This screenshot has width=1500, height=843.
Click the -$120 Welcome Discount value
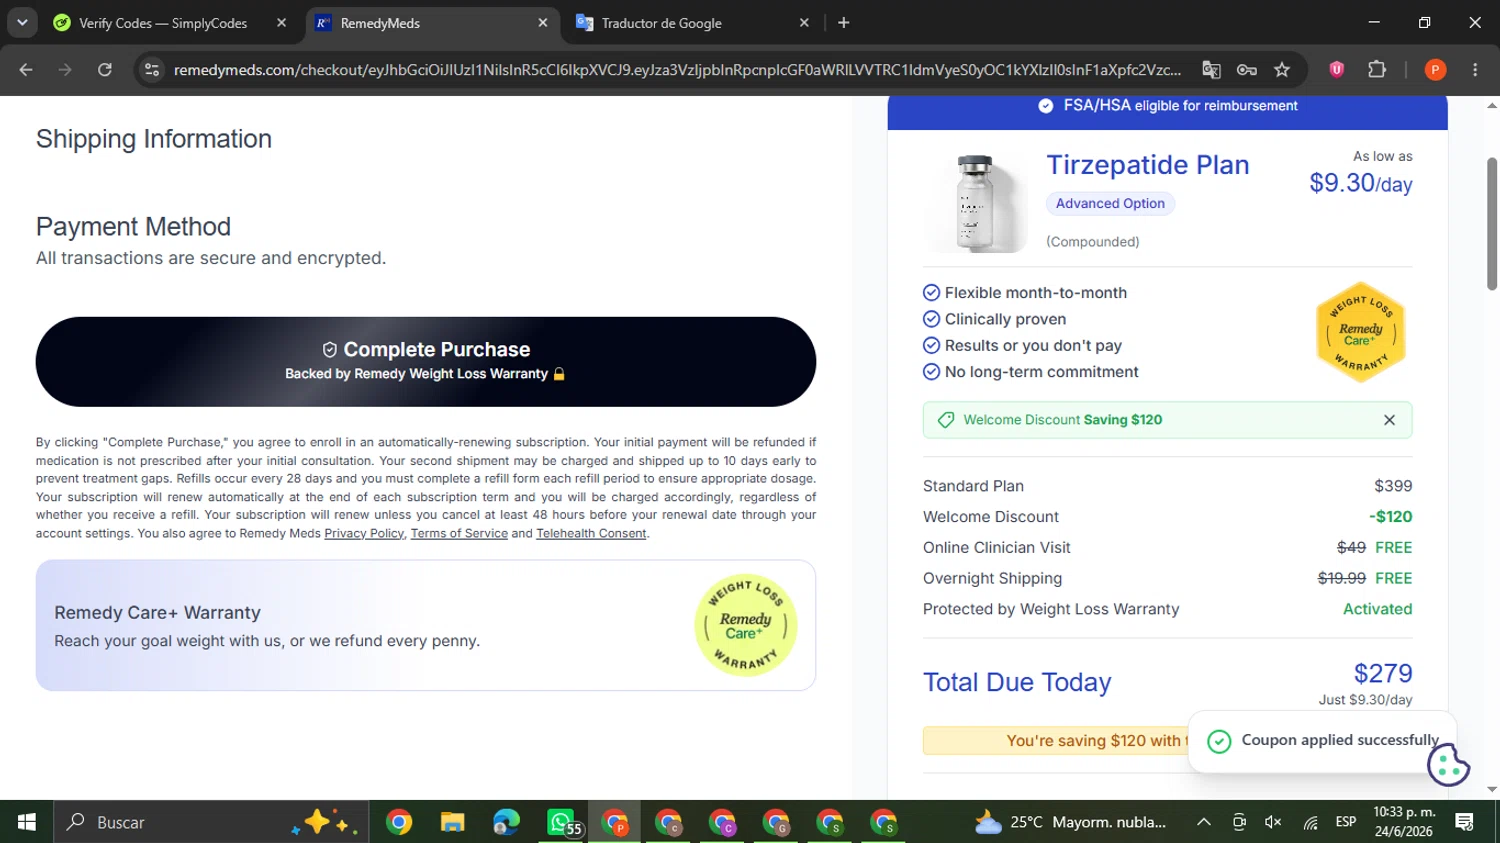point(1391,517)
